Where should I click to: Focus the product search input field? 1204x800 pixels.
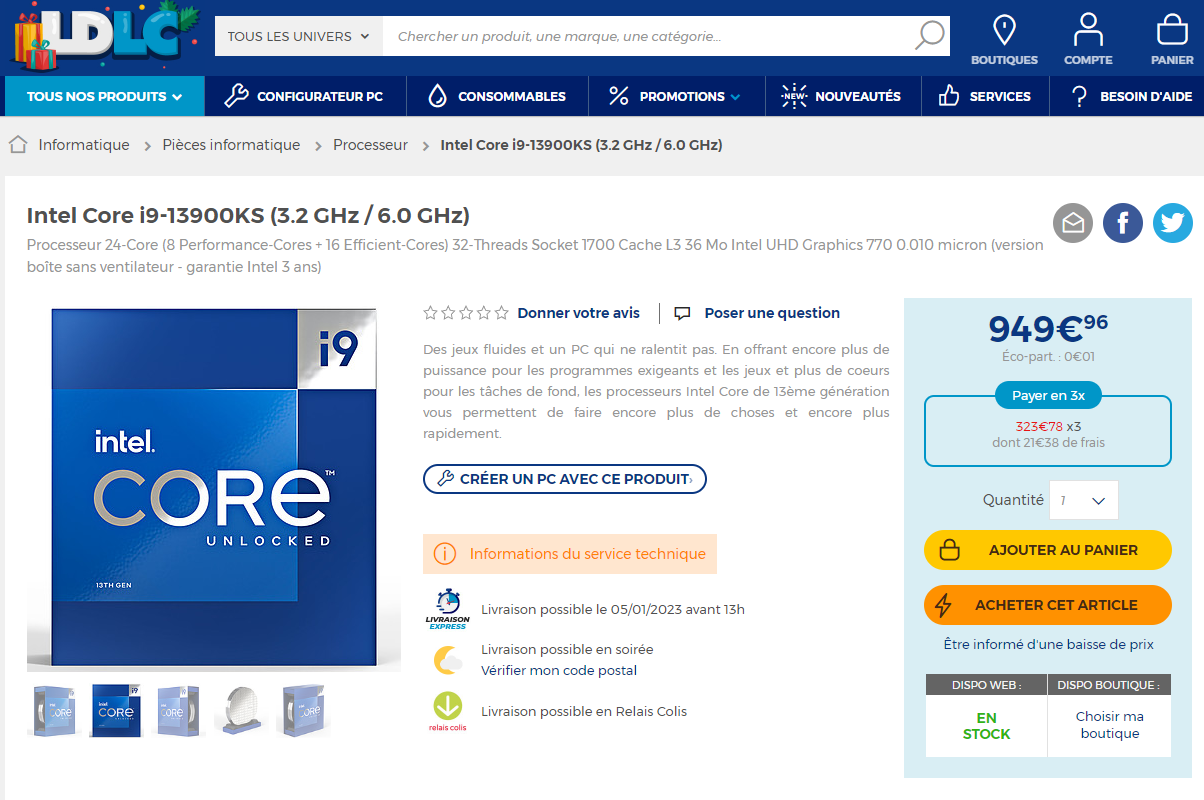(x=648, y=36)
